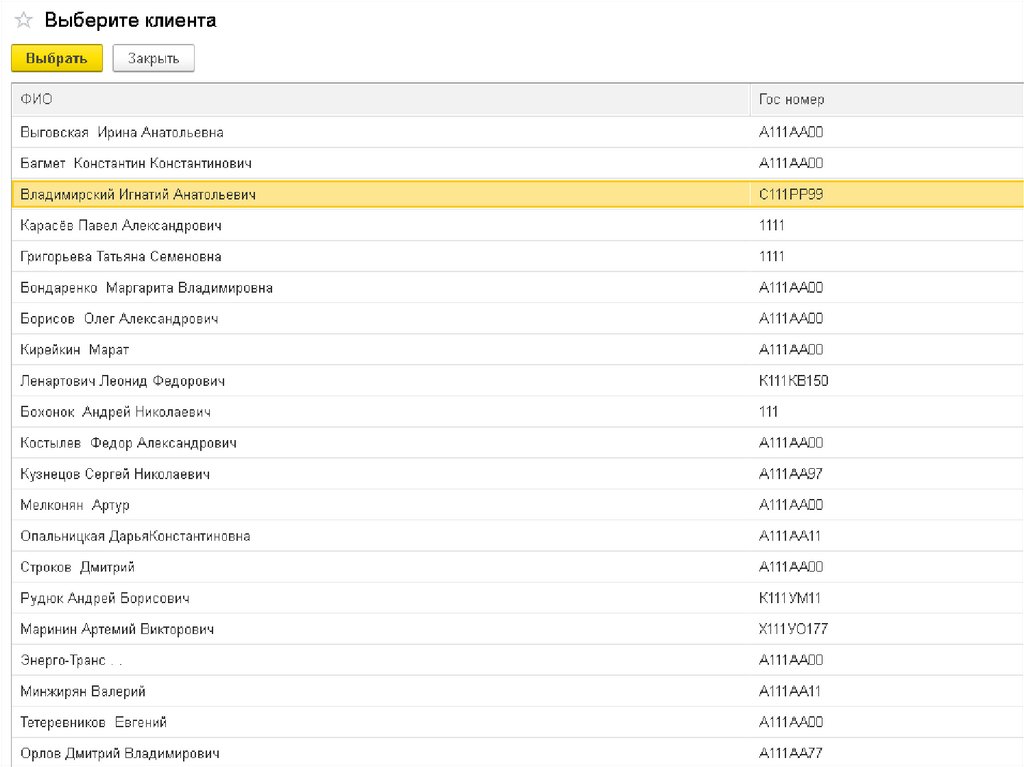
Task: Click the X111YO177 plate number cell
Action: point(793,629)
